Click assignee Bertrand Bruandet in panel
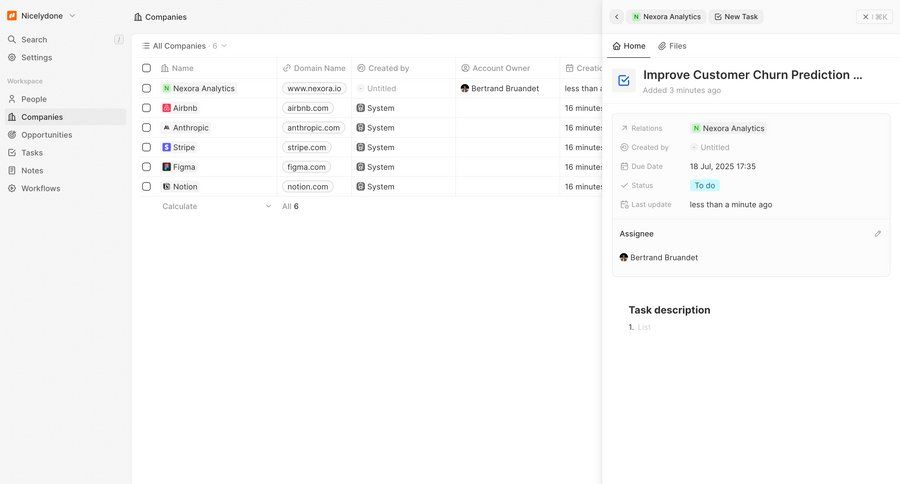900x484 pixels. pos(659,257)
